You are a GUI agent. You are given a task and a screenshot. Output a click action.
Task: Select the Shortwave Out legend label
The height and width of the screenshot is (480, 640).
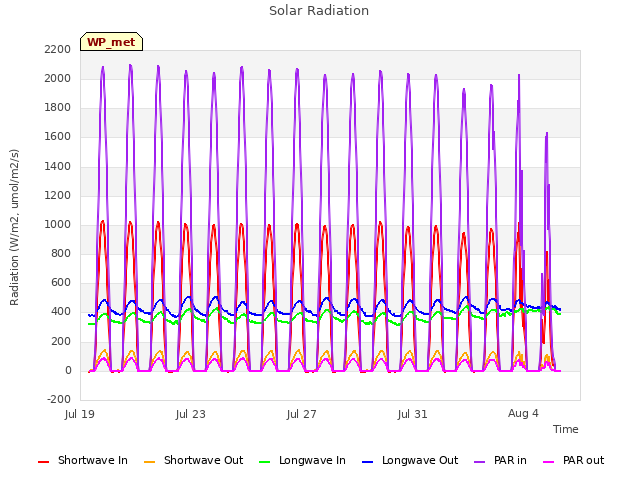pos(203,460)
